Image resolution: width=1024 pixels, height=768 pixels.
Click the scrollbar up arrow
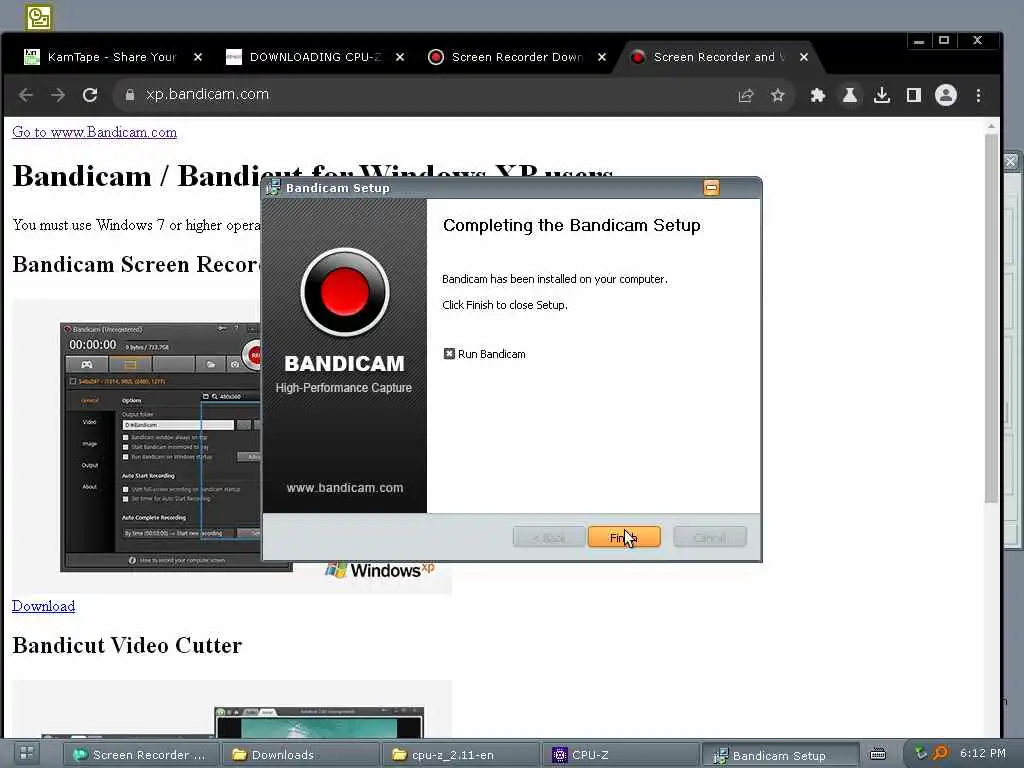(x=991, y=125)
